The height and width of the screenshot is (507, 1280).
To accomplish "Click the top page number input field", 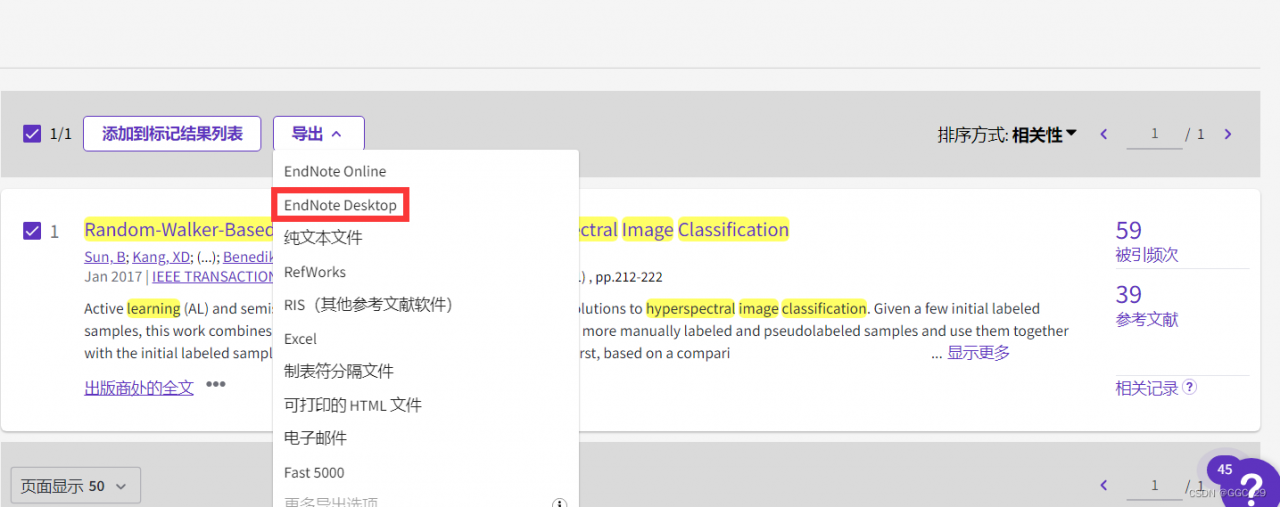I will pos(1154,134).
